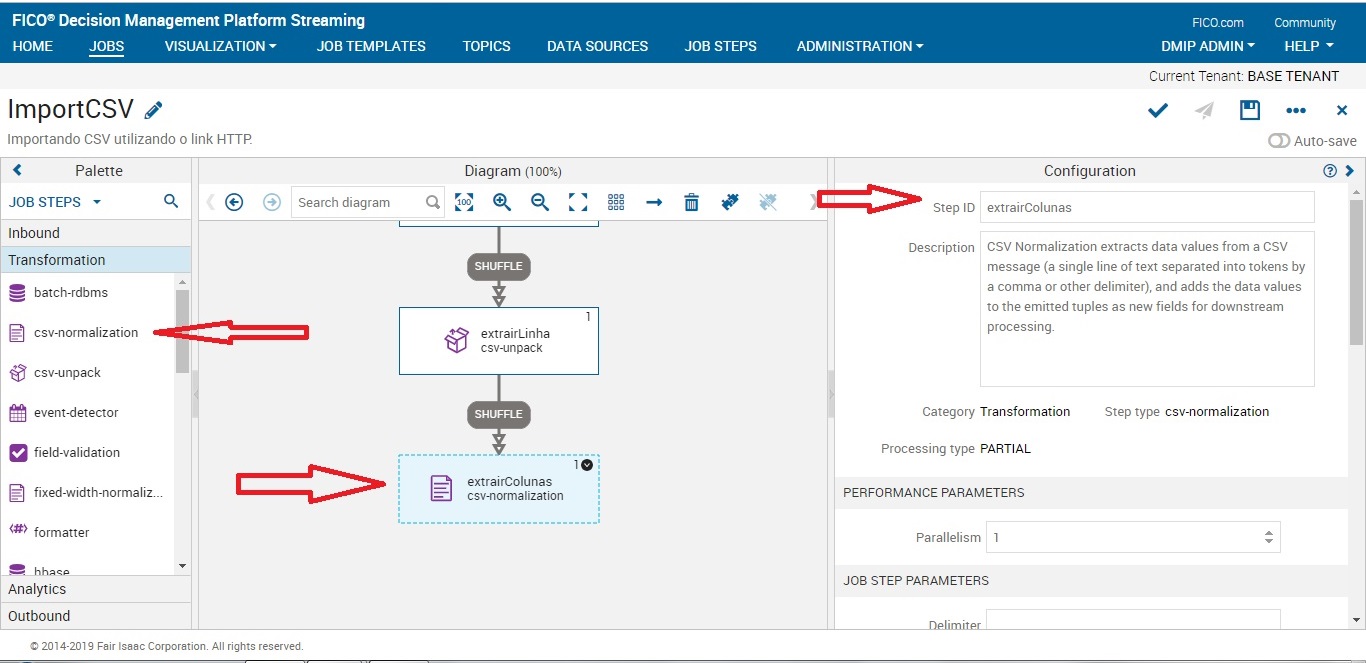The width and height of the screenshot is (1366, 663).
Task: Reset diagram zoom to 100 percent
Action: click(x=464, y=202)
